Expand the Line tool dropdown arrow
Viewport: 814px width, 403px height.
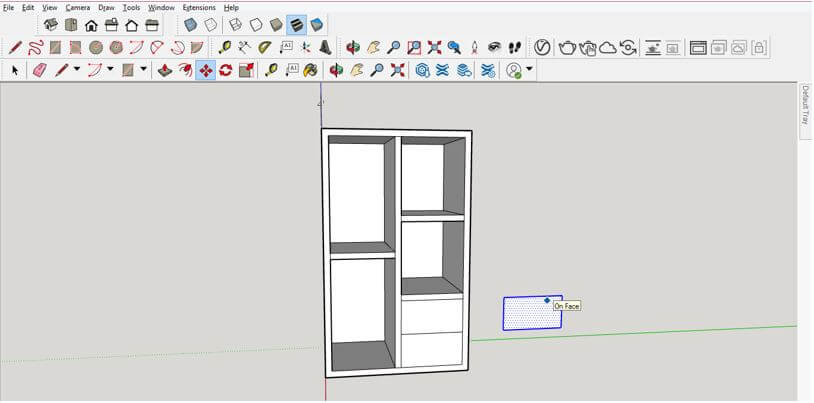point(77,69)
